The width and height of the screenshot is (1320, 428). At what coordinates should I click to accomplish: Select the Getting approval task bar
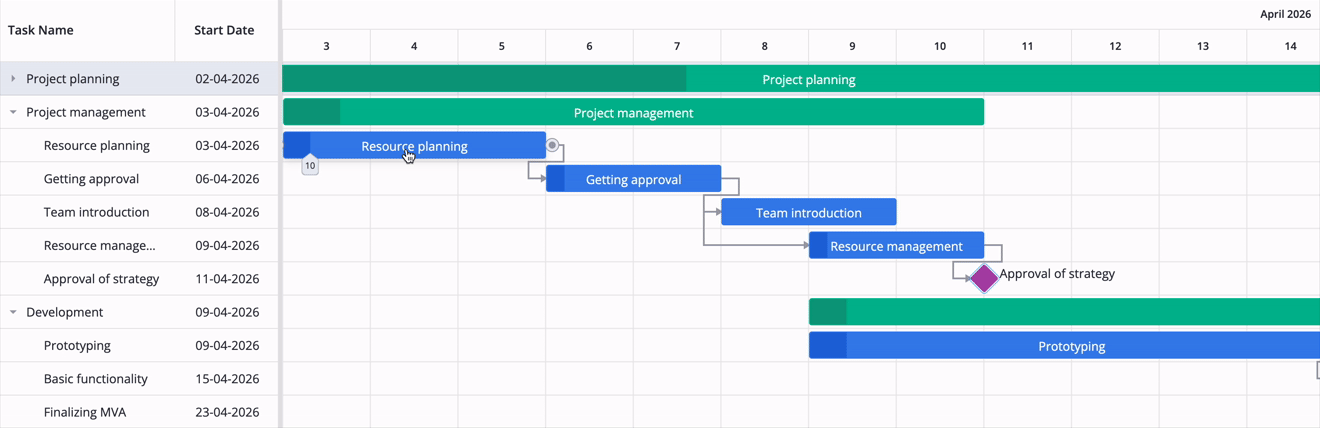click(x=633, y=179)
